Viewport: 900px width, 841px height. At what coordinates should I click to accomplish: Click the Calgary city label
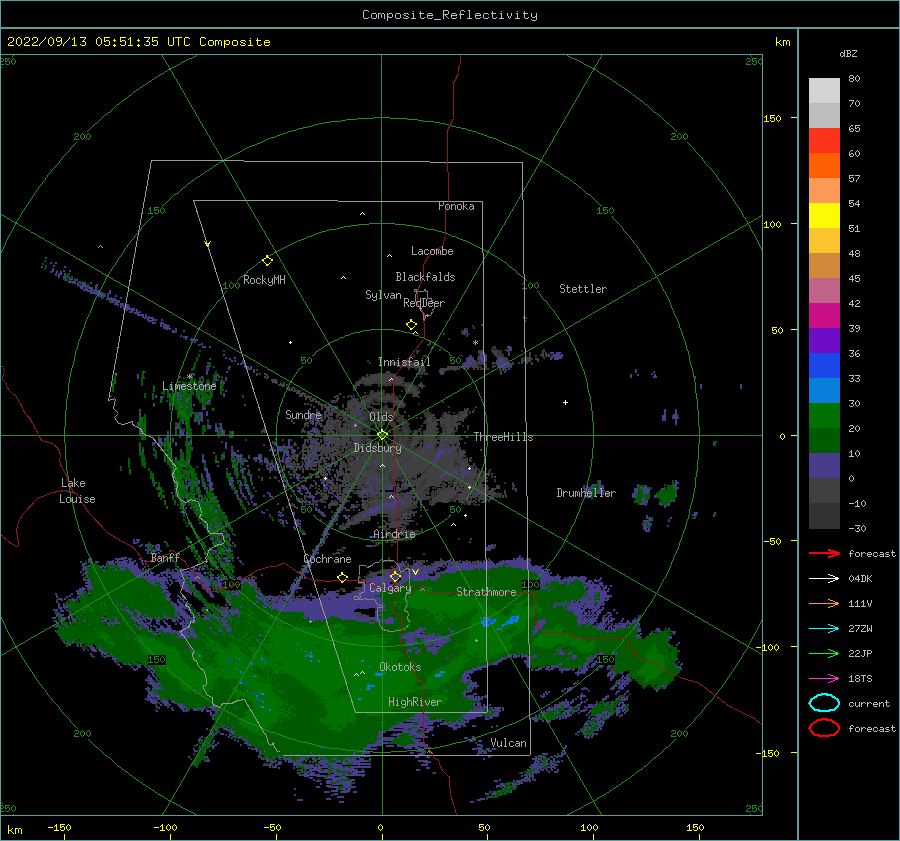[x=390, y=588]
